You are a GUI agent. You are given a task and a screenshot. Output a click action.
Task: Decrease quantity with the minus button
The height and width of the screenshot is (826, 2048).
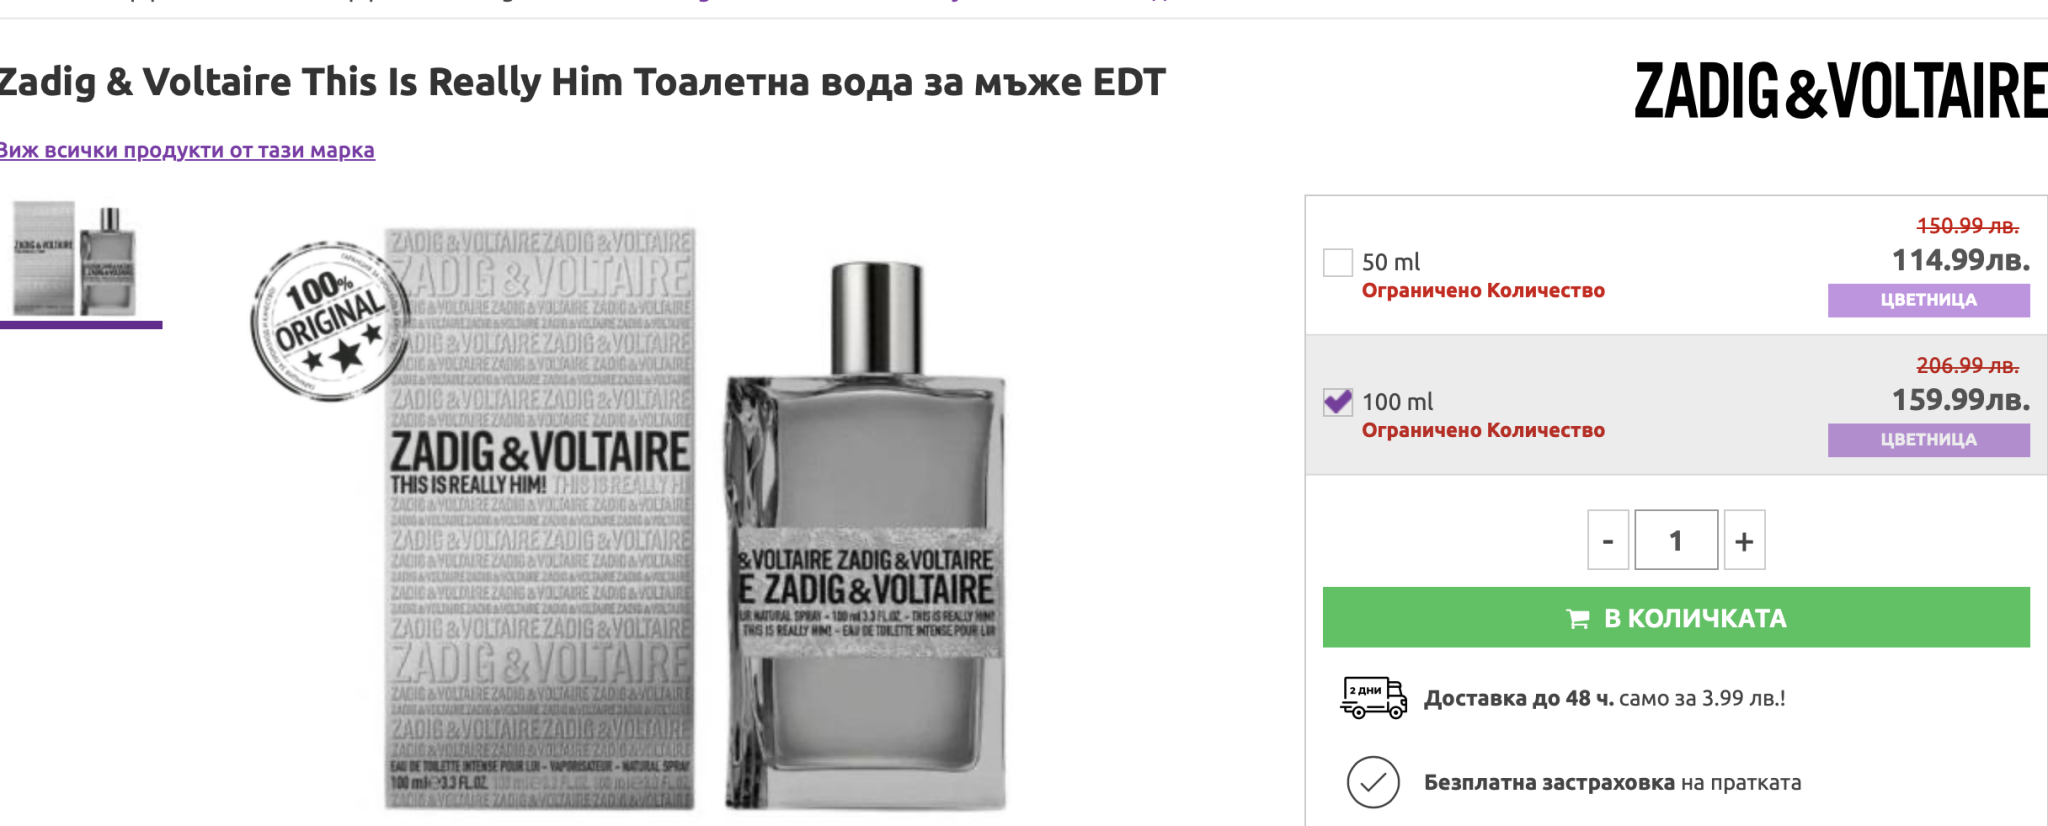pyautogui.click(x=1608, y=541)
